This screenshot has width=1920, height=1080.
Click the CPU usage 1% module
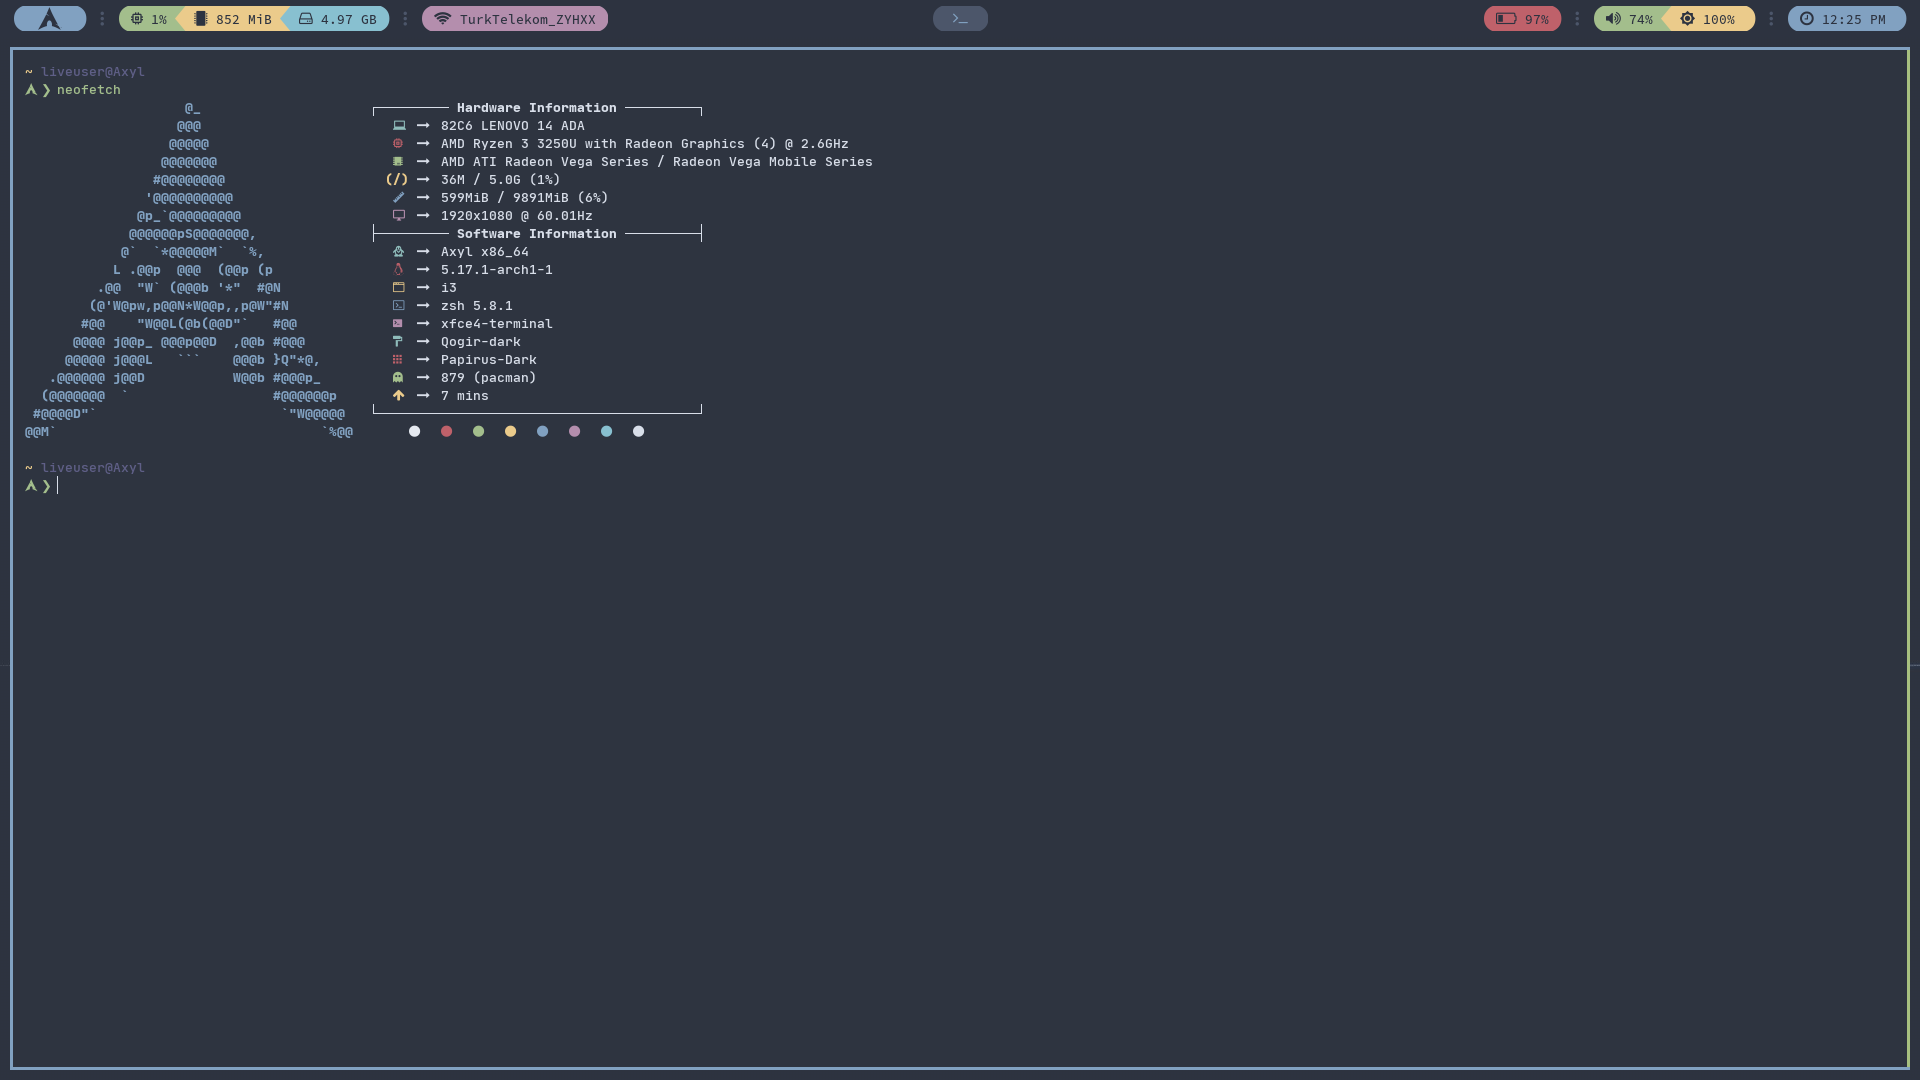[x=148, y=19]
